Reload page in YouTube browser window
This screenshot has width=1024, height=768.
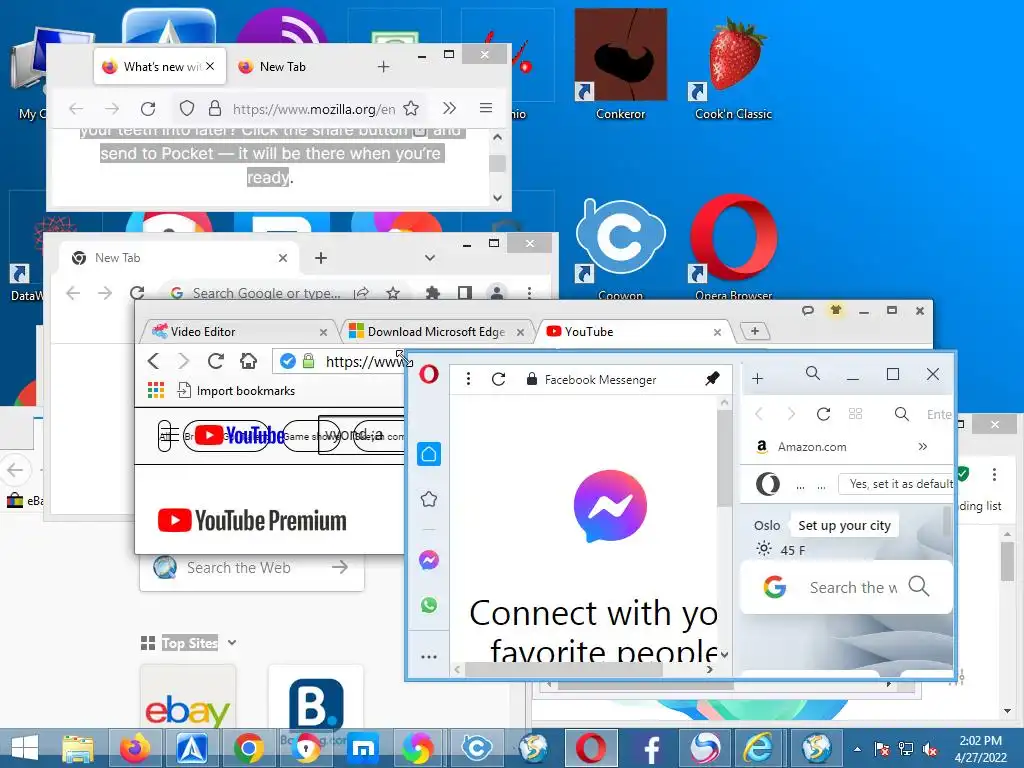(x=216, y=361)
